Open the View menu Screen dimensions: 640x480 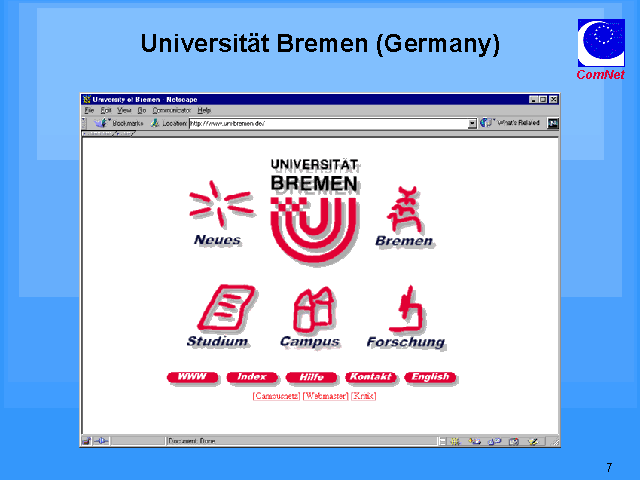124,110
